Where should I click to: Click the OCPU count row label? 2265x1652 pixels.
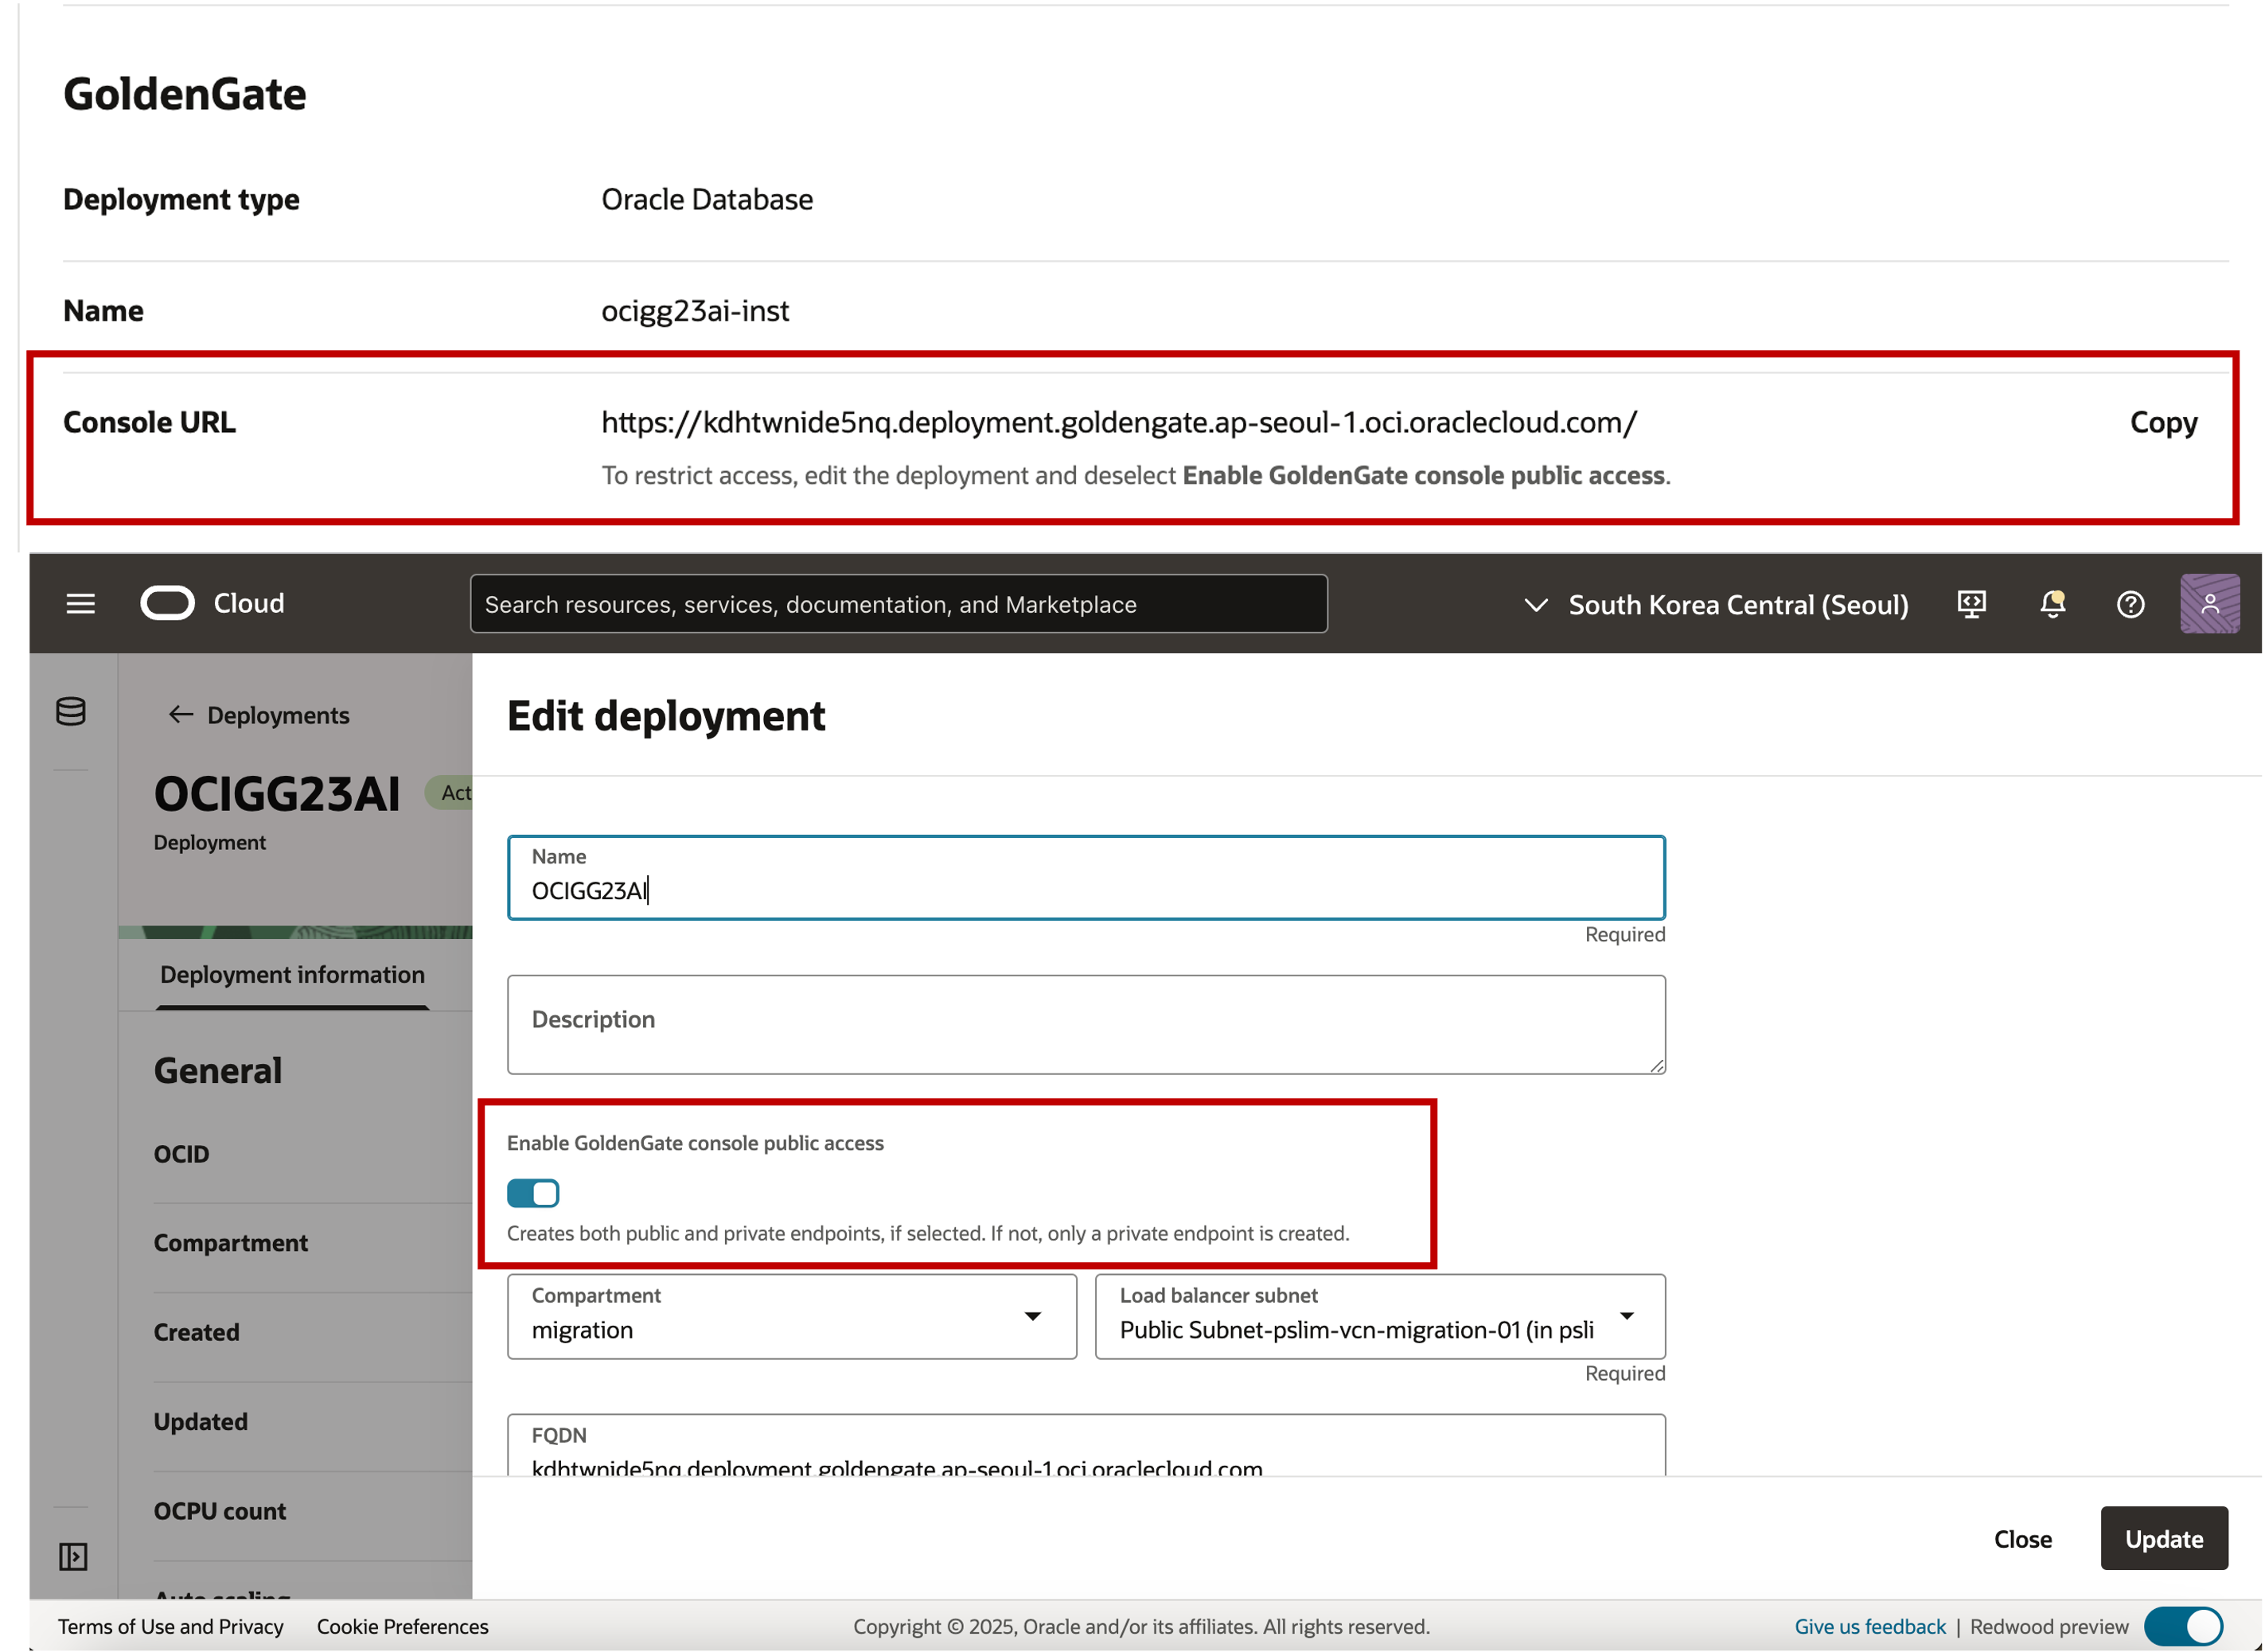click(x=220, y=1511)
